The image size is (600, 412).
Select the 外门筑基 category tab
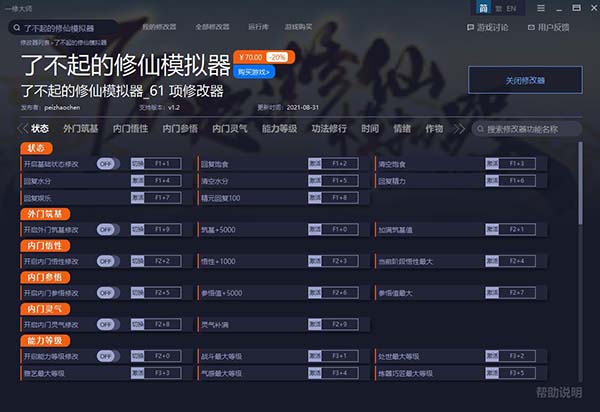click(81, 129)
